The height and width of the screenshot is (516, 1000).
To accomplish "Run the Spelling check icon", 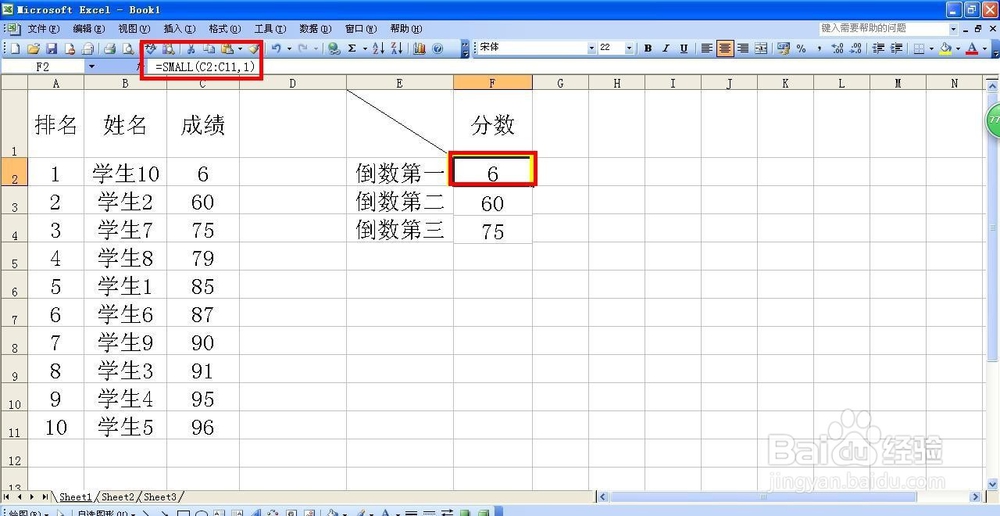I will point(152,48).
